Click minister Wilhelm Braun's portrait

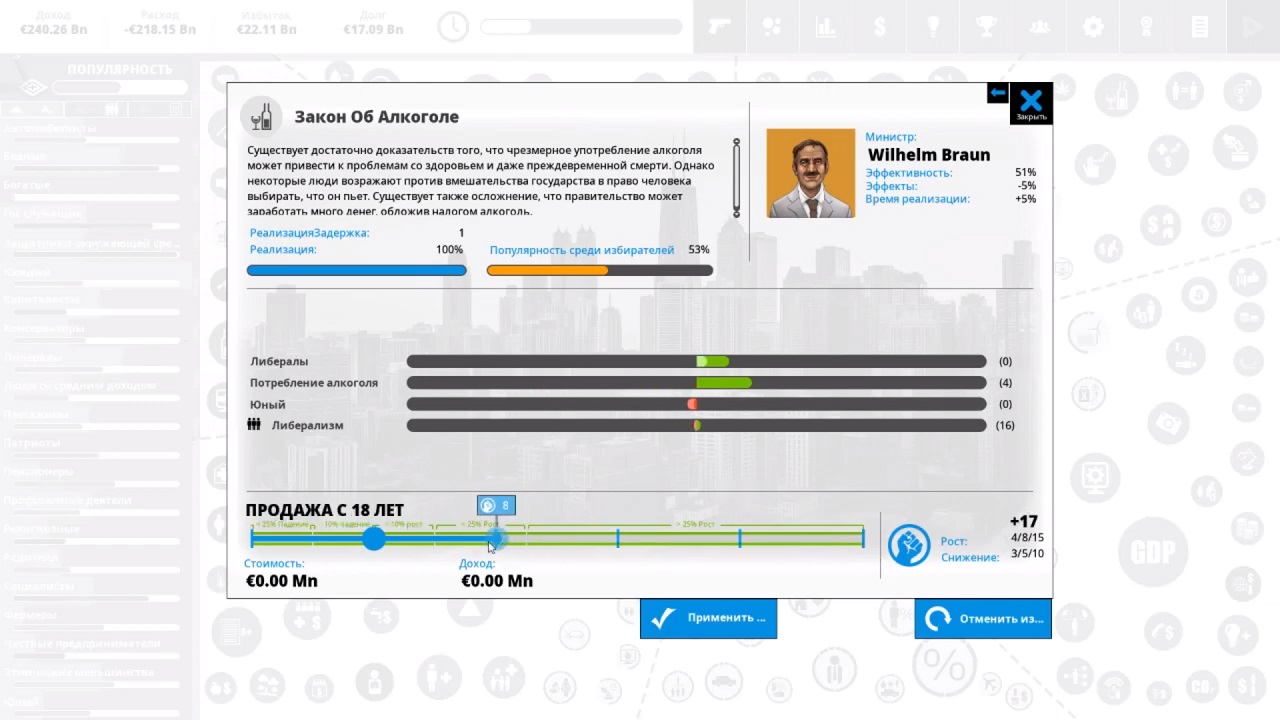(810, 173)
